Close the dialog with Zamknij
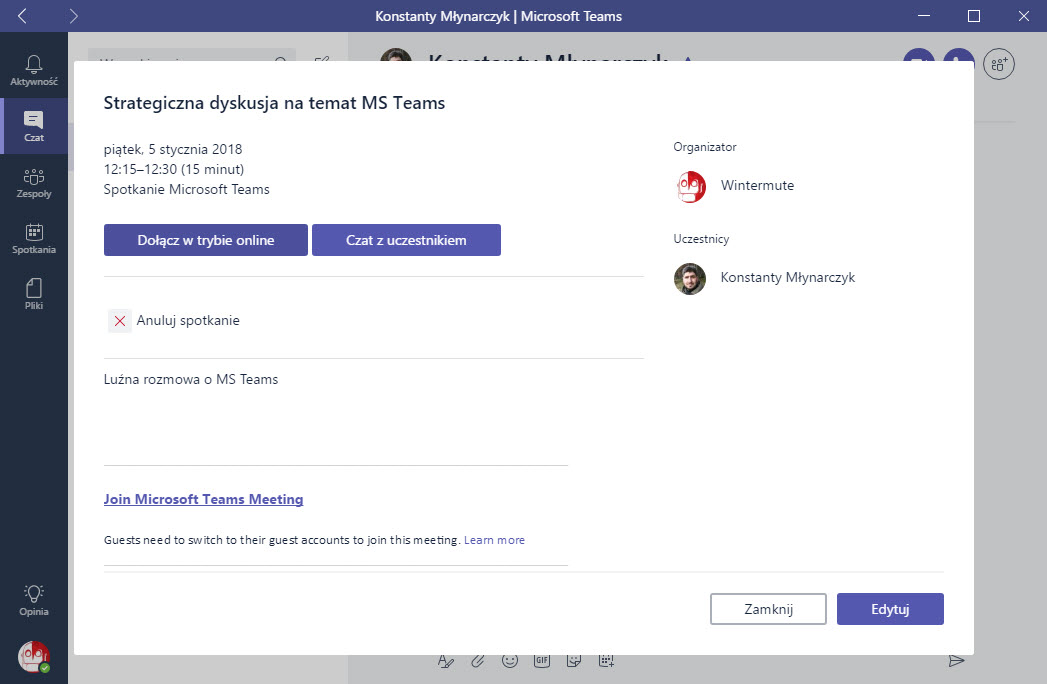The width and height of the screenshot is (1047, 684). click(x=768, y=609)
